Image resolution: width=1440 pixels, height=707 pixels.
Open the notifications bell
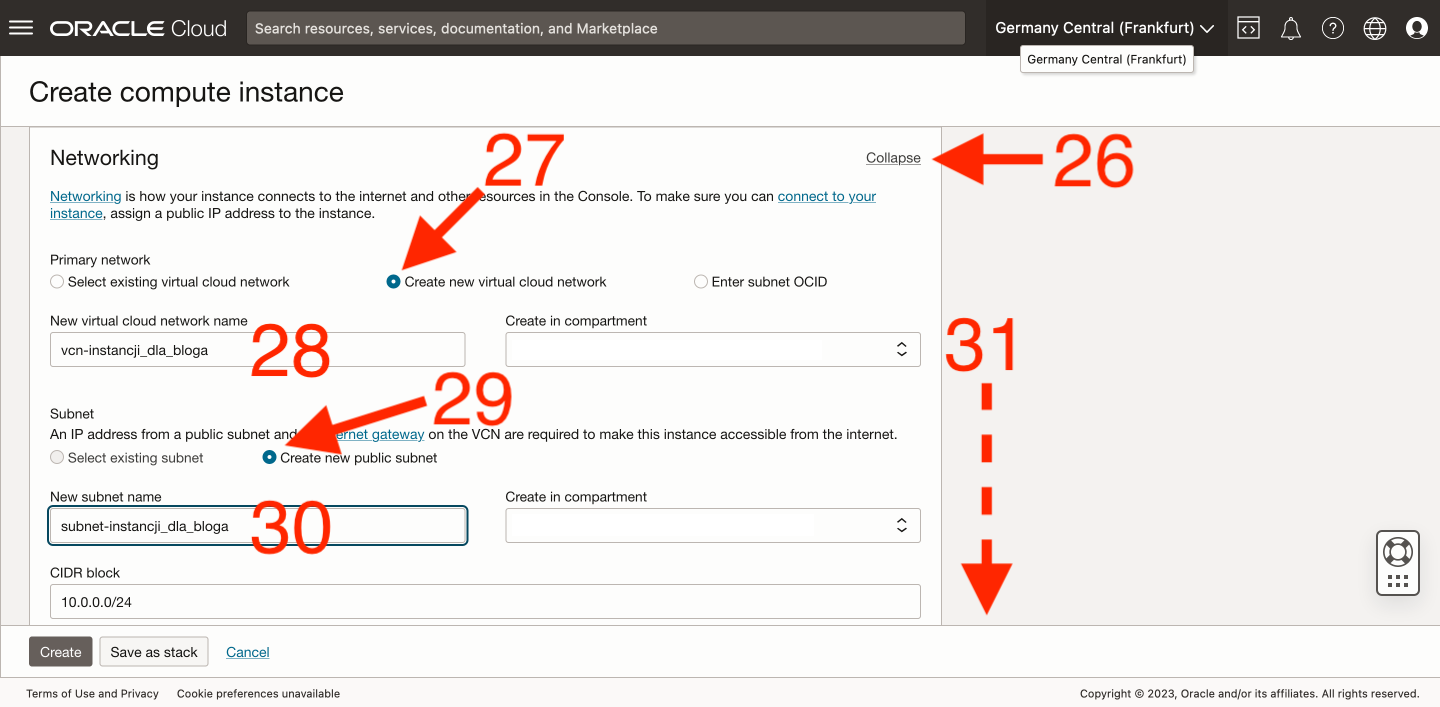tap(1290, 28)
